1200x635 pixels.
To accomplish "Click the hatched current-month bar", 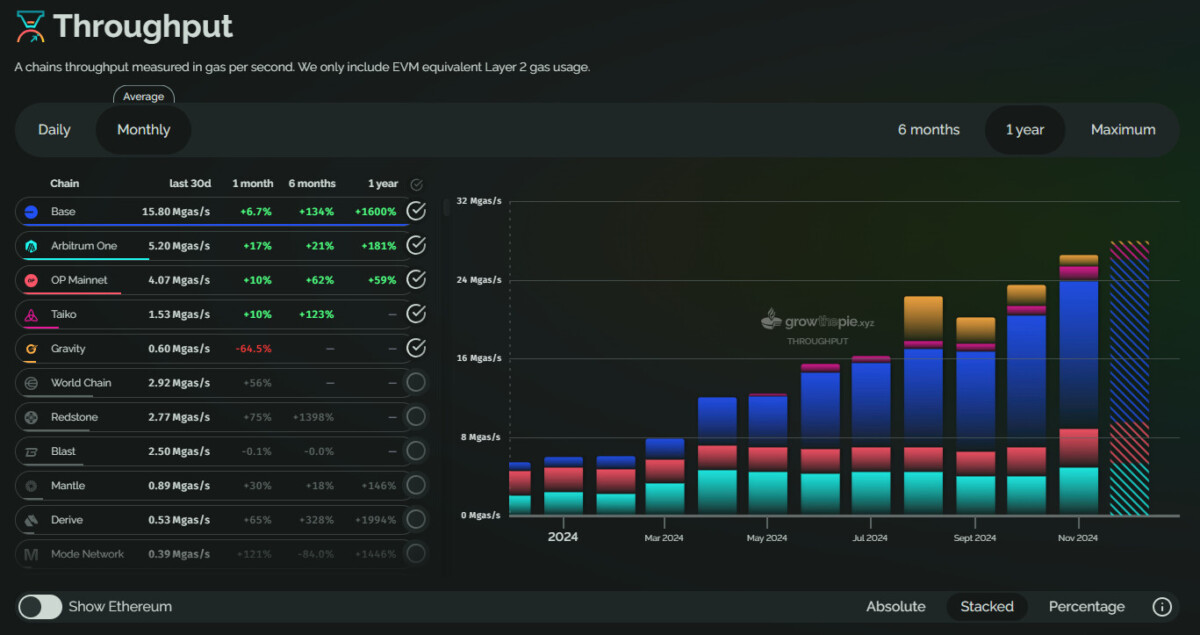I will 1130,378.
